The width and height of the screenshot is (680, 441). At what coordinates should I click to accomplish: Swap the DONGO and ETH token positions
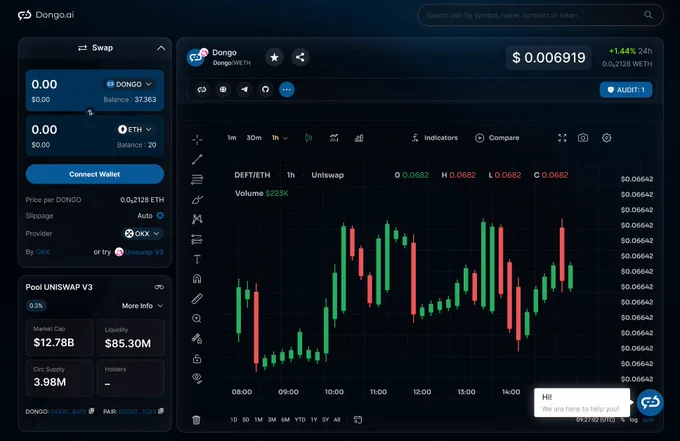[x=90, y=112]
